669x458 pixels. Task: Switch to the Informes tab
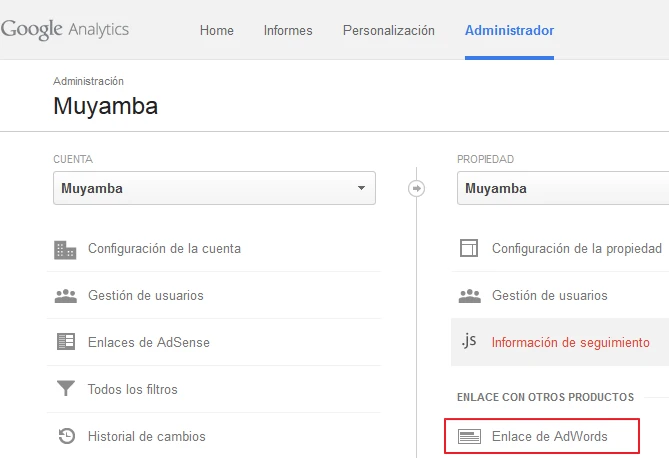[x=288, y=31]
